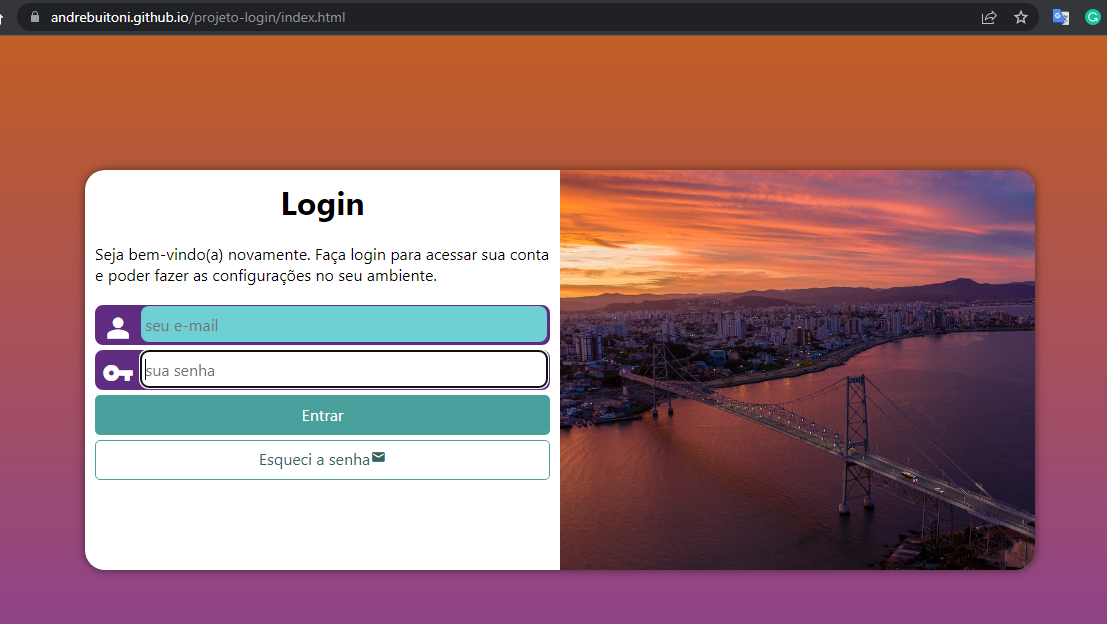Click the Login heading
Viewport: 1107px width, 624px height.
(322, 204)
